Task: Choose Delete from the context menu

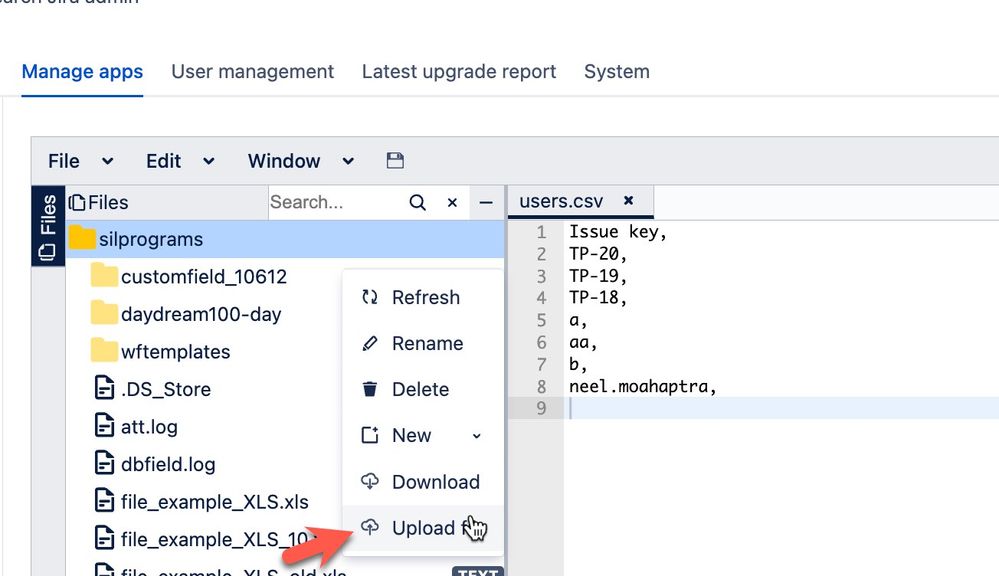Action: point(423,389)
